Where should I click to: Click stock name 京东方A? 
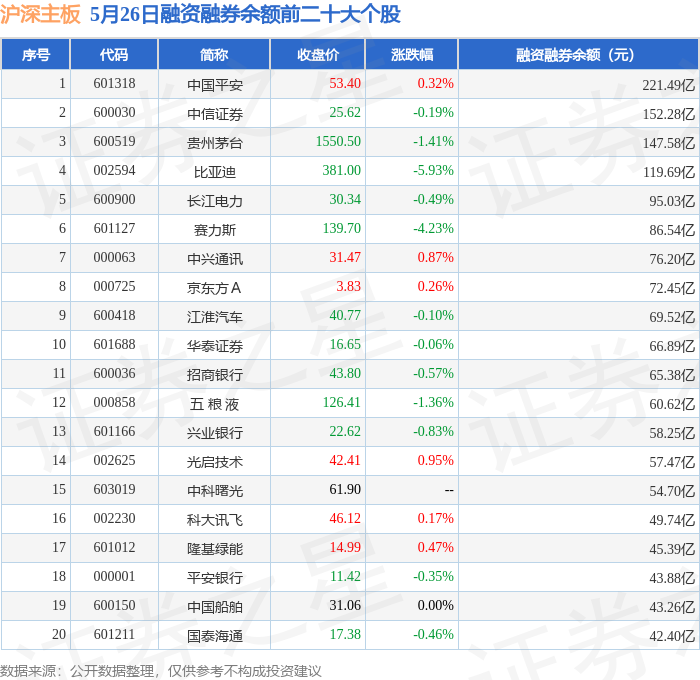click(x=214, y=288)
